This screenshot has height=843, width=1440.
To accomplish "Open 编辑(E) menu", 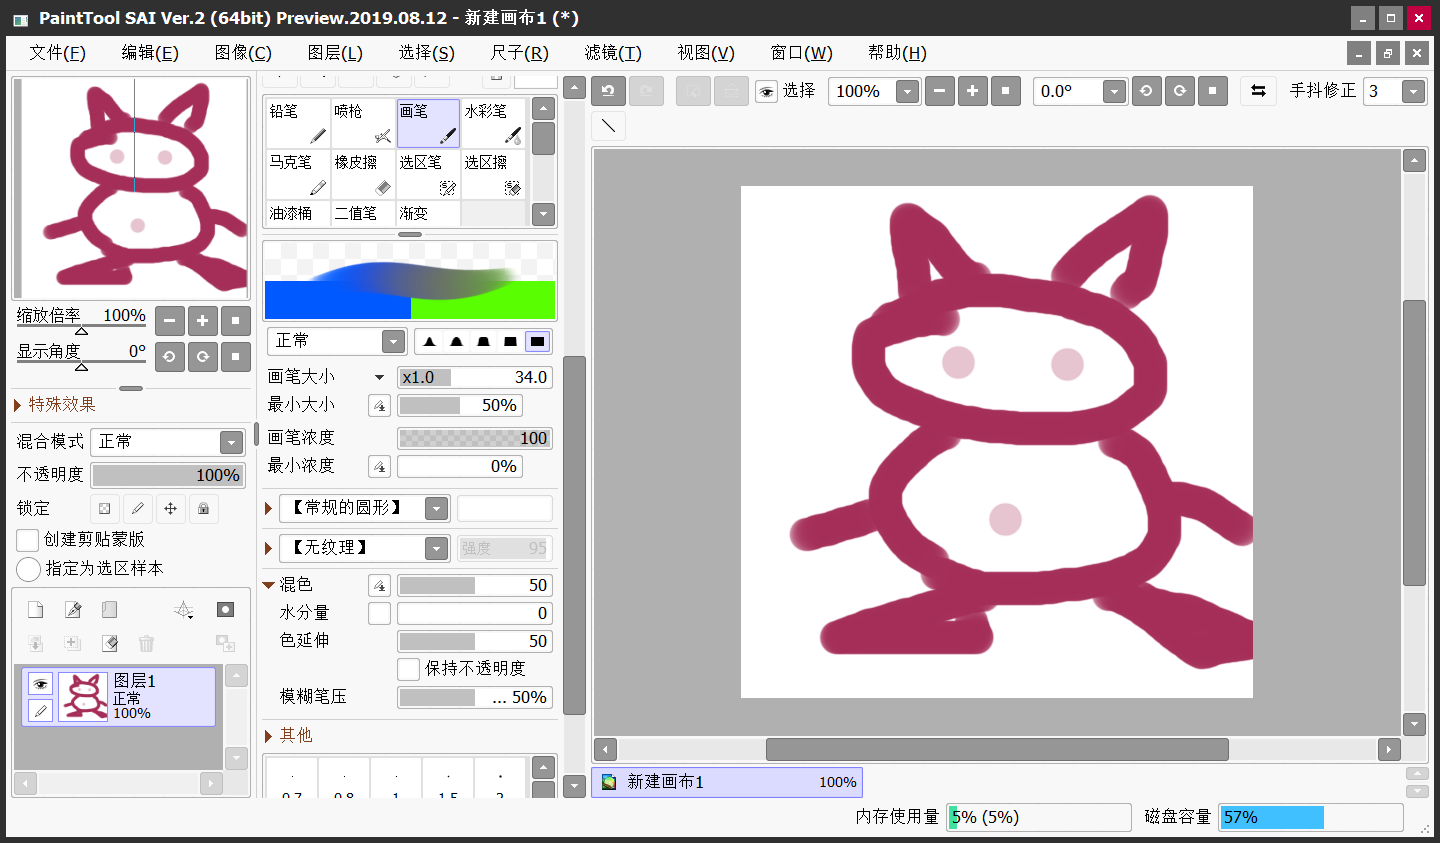I will [x=150, y=53].
